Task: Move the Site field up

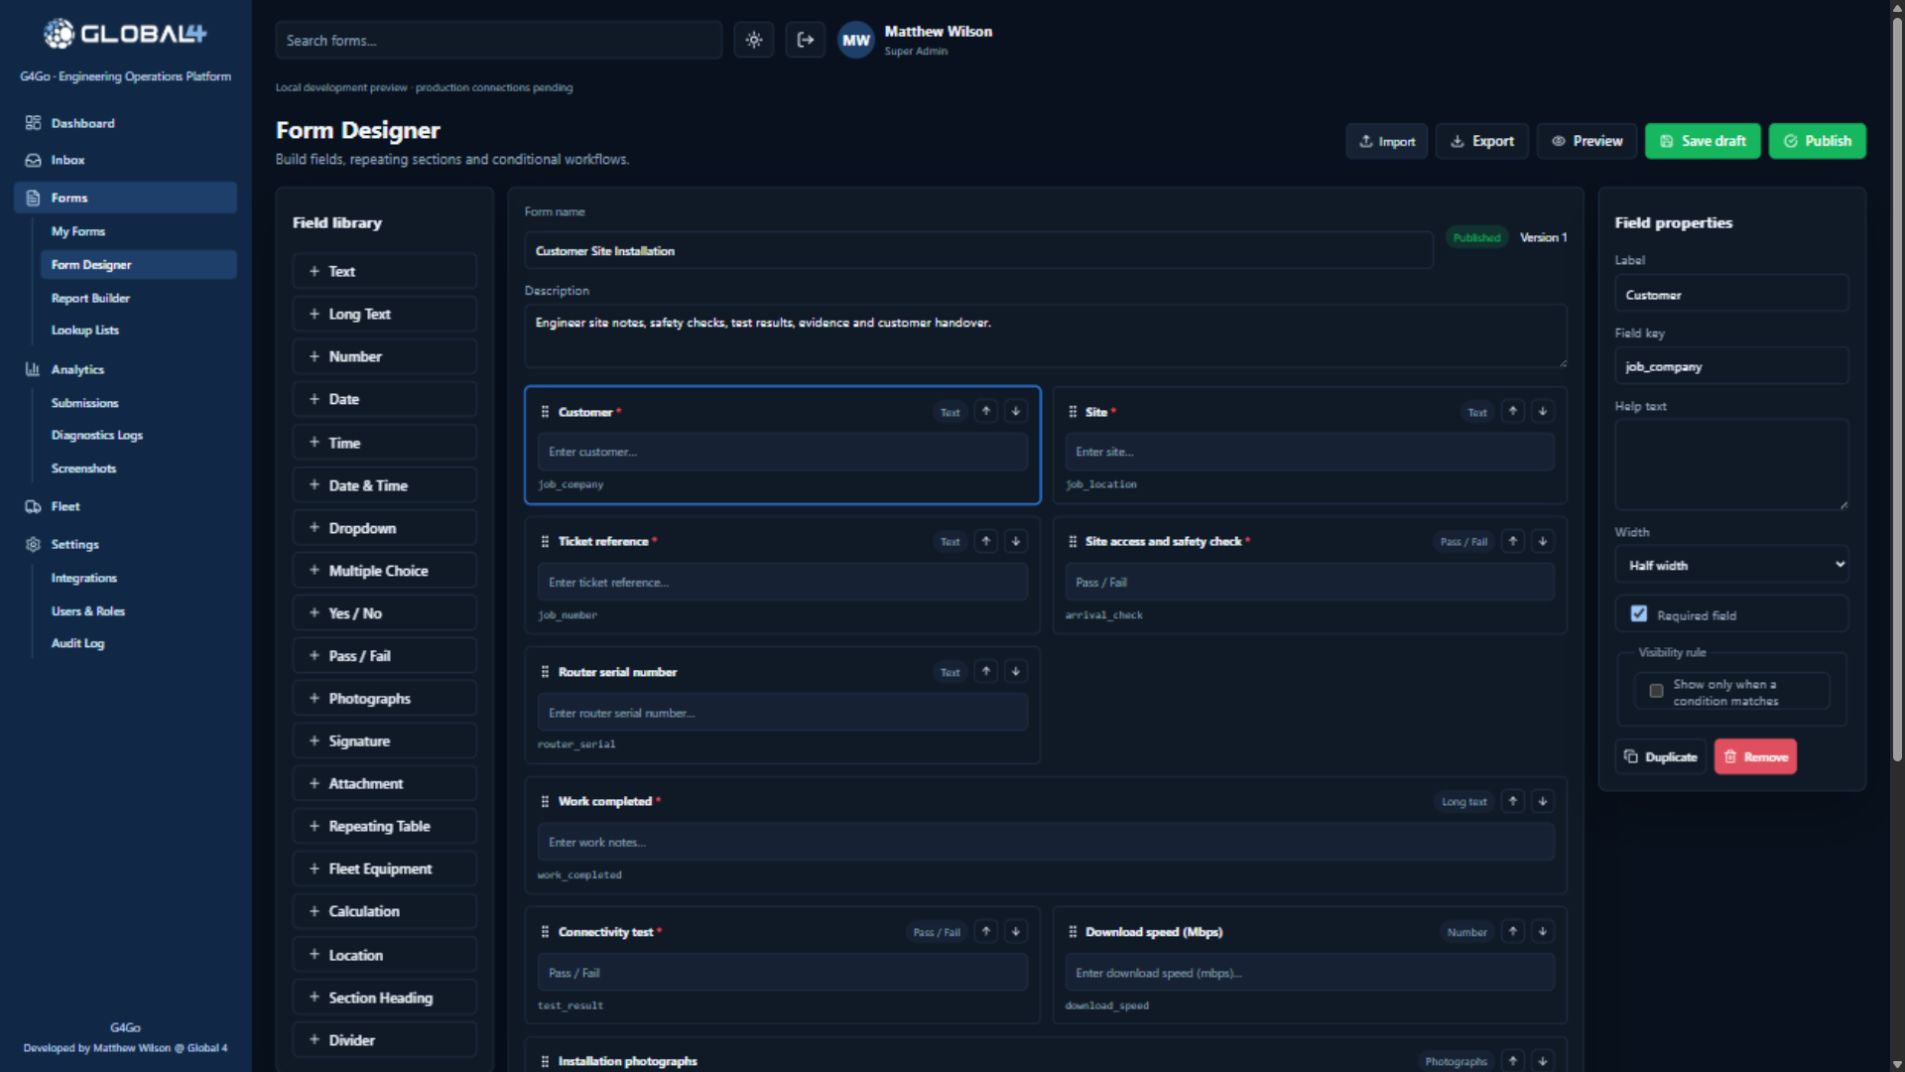Action: coord(1513,411)
